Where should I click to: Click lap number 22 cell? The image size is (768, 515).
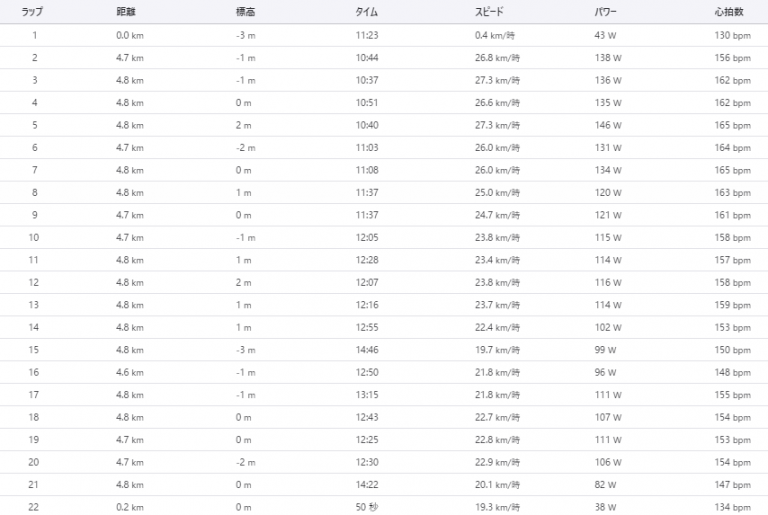[34, 506]
